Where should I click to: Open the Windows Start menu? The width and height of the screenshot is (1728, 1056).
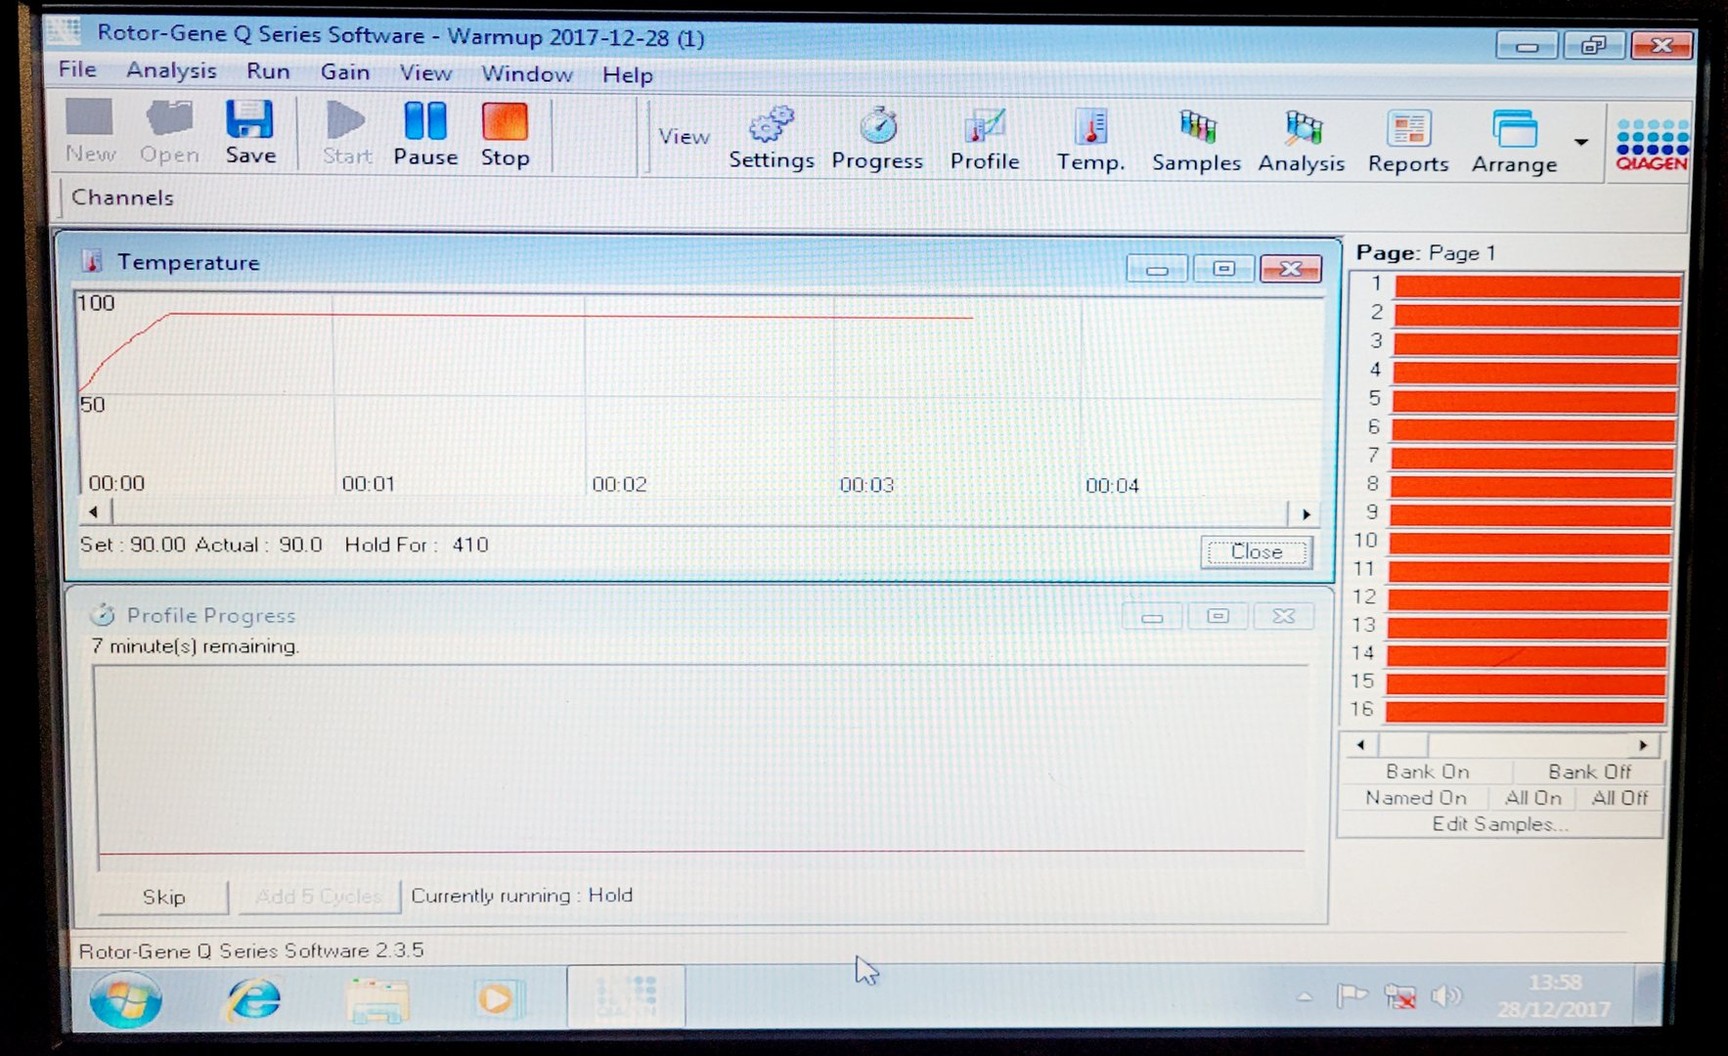coord(126,998)
